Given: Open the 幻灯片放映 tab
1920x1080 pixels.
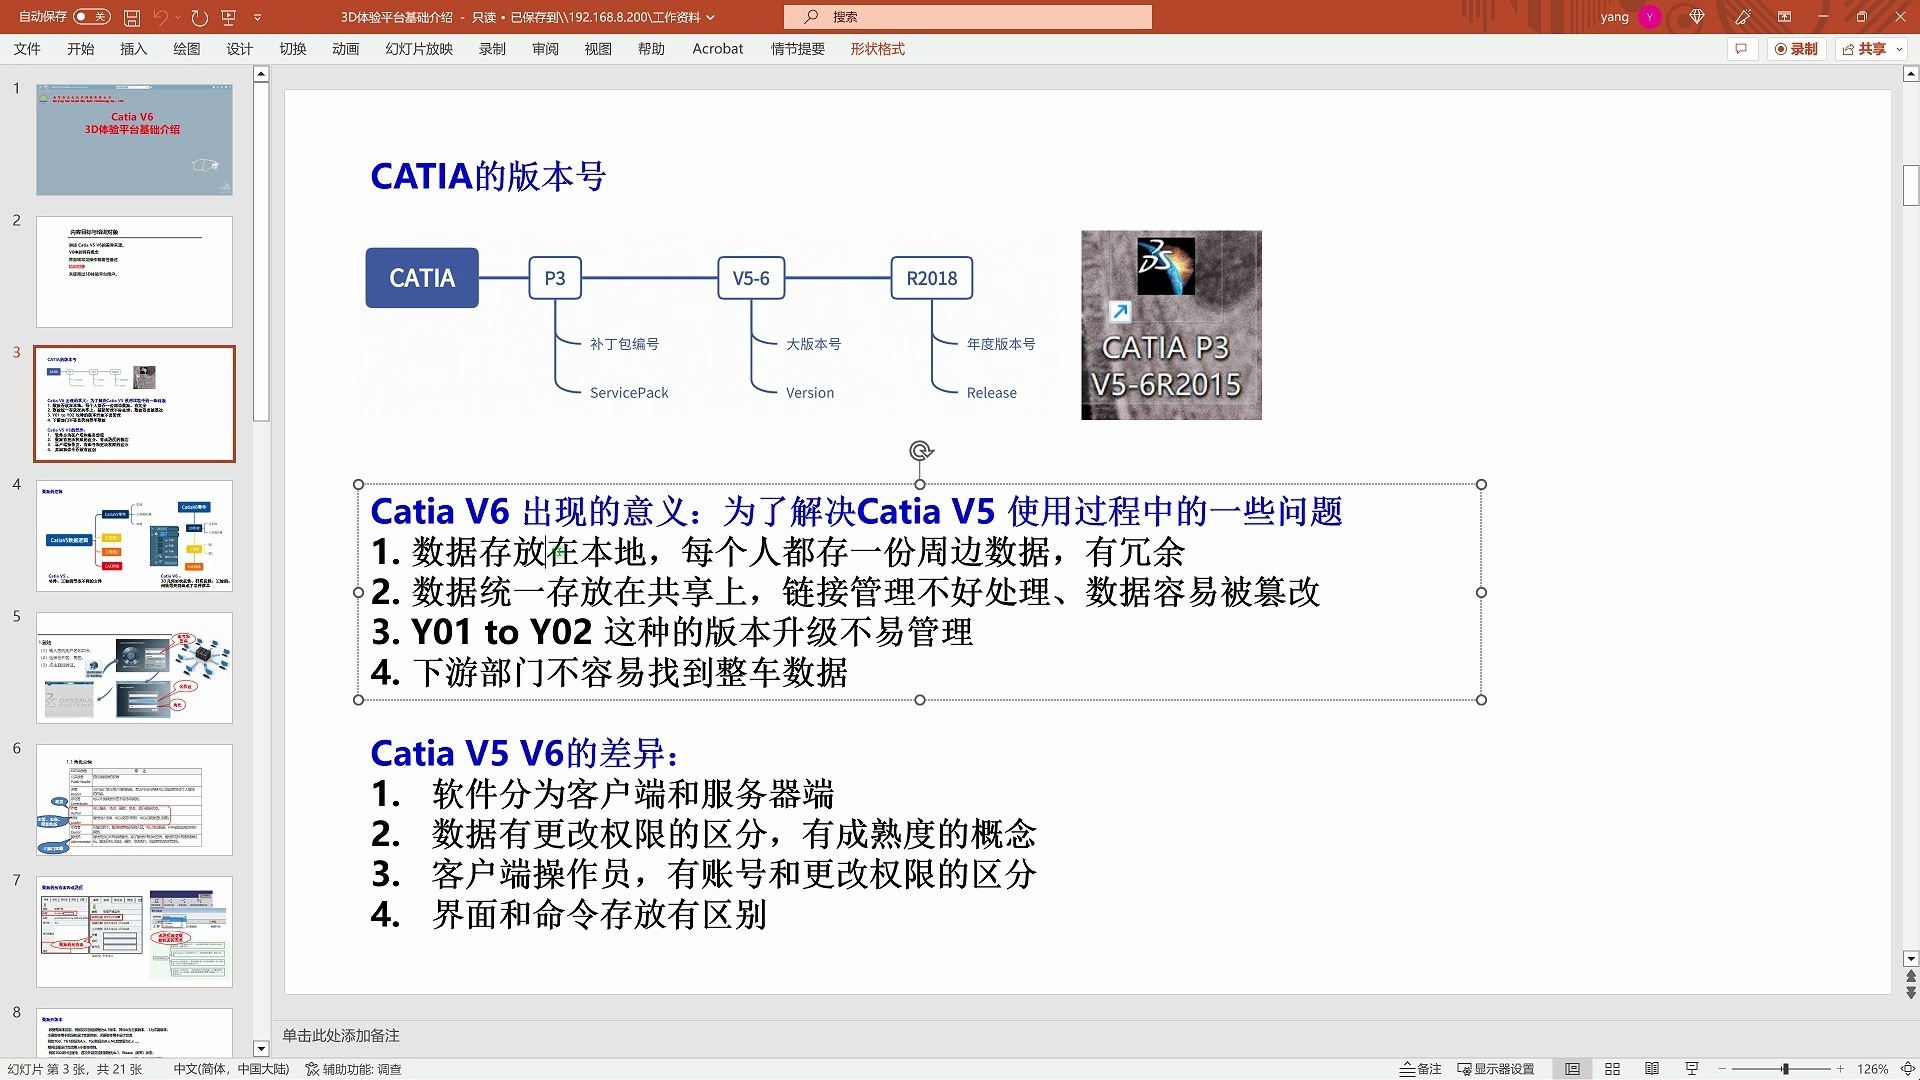Looking at the screenshot, I should click(x=419, y=49).
